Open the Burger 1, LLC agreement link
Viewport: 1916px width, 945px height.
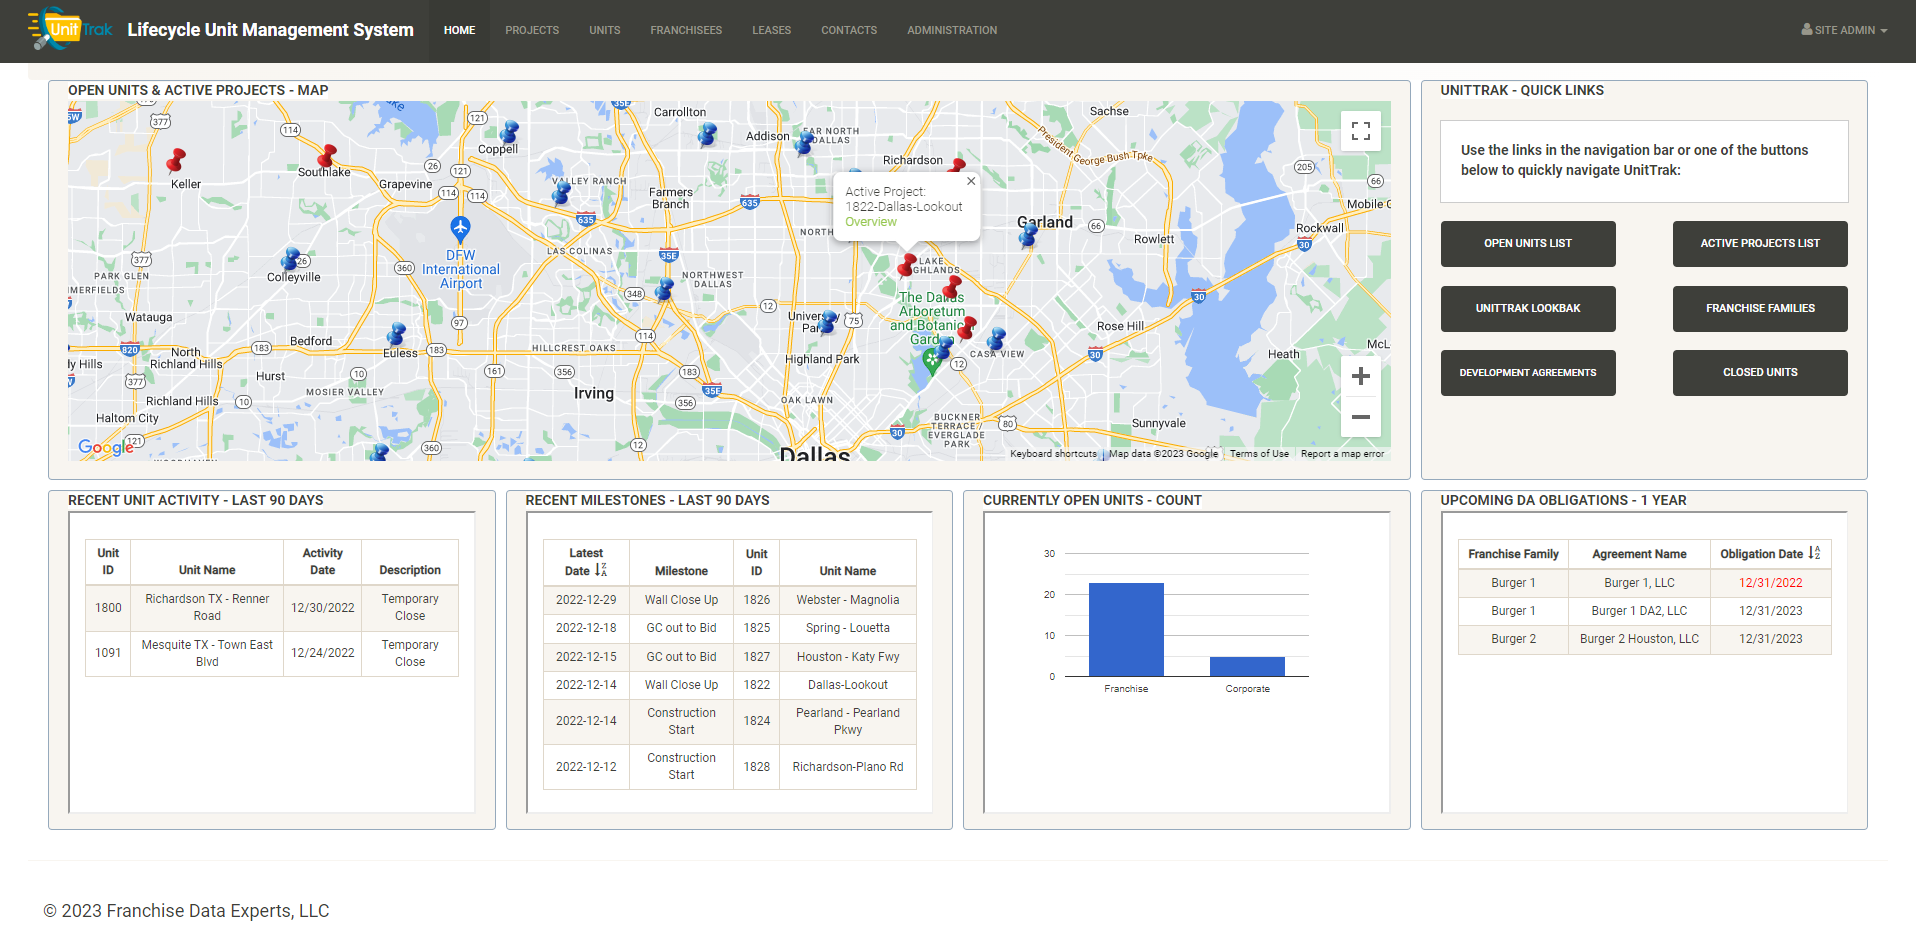coord(1638,582)
